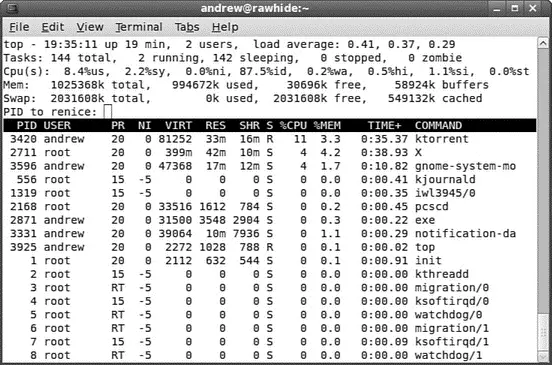
Task: Click the watchdog/0 process name
Action: pyautogui.click(x=448, y=315)
